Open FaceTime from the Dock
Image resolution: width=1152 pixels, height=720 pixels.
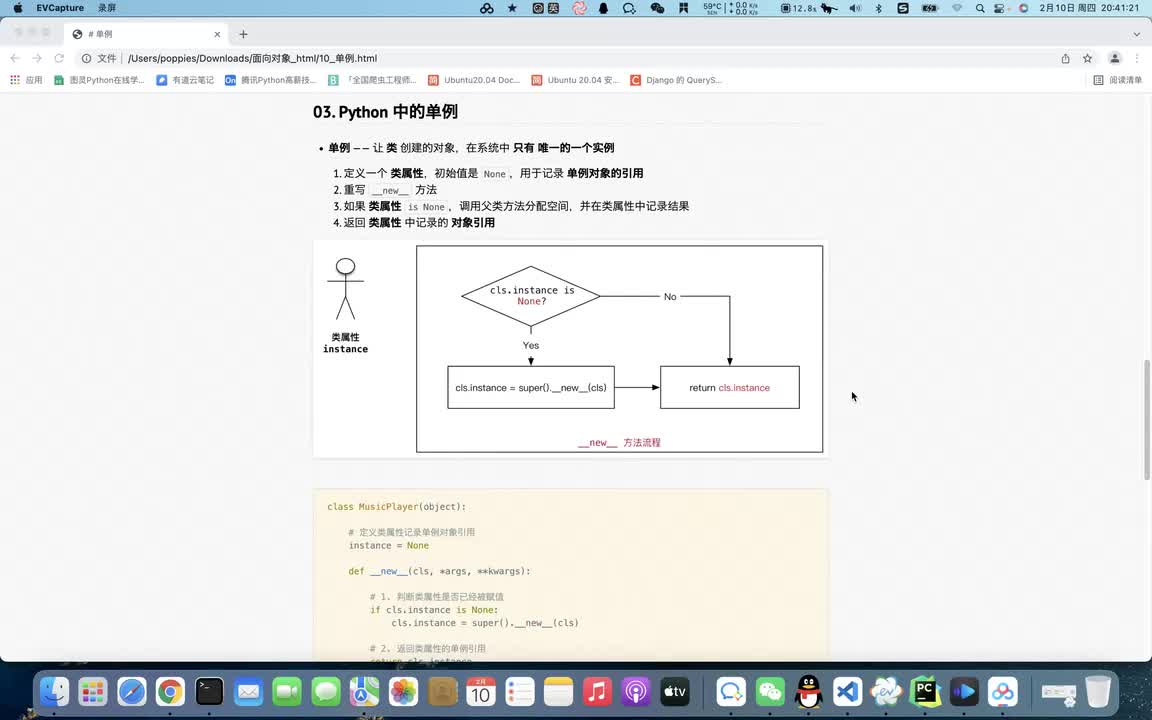point(287,691)
